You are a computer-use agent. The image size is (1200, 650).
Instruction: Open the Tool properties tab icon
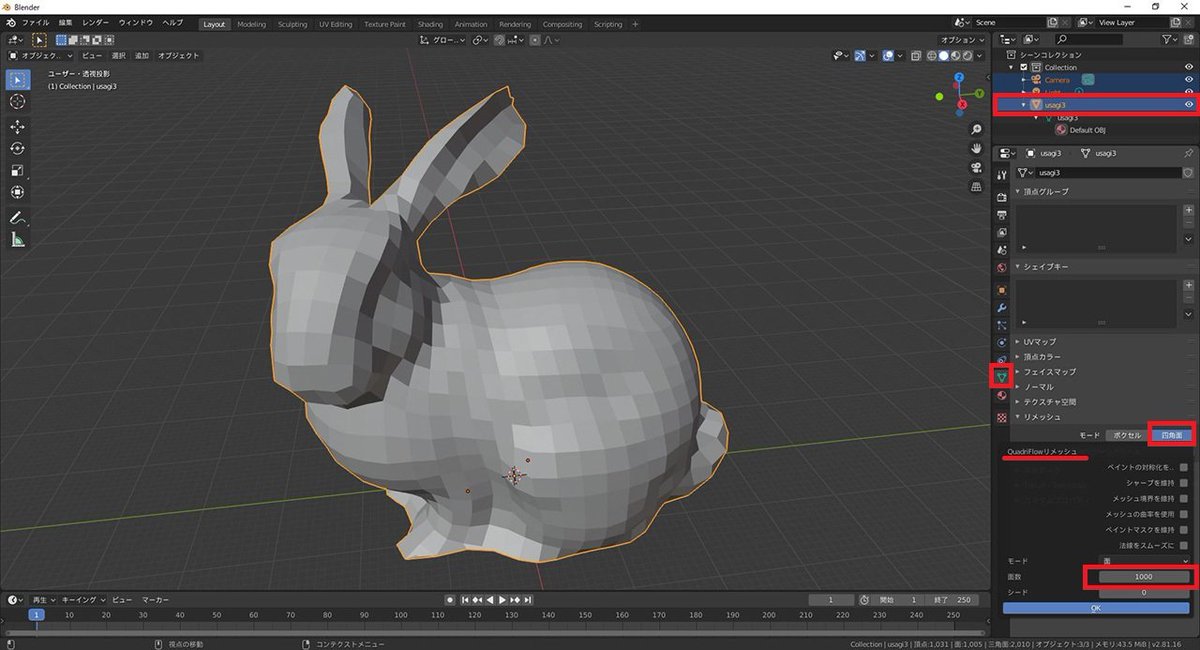[x=1001, y=175]
